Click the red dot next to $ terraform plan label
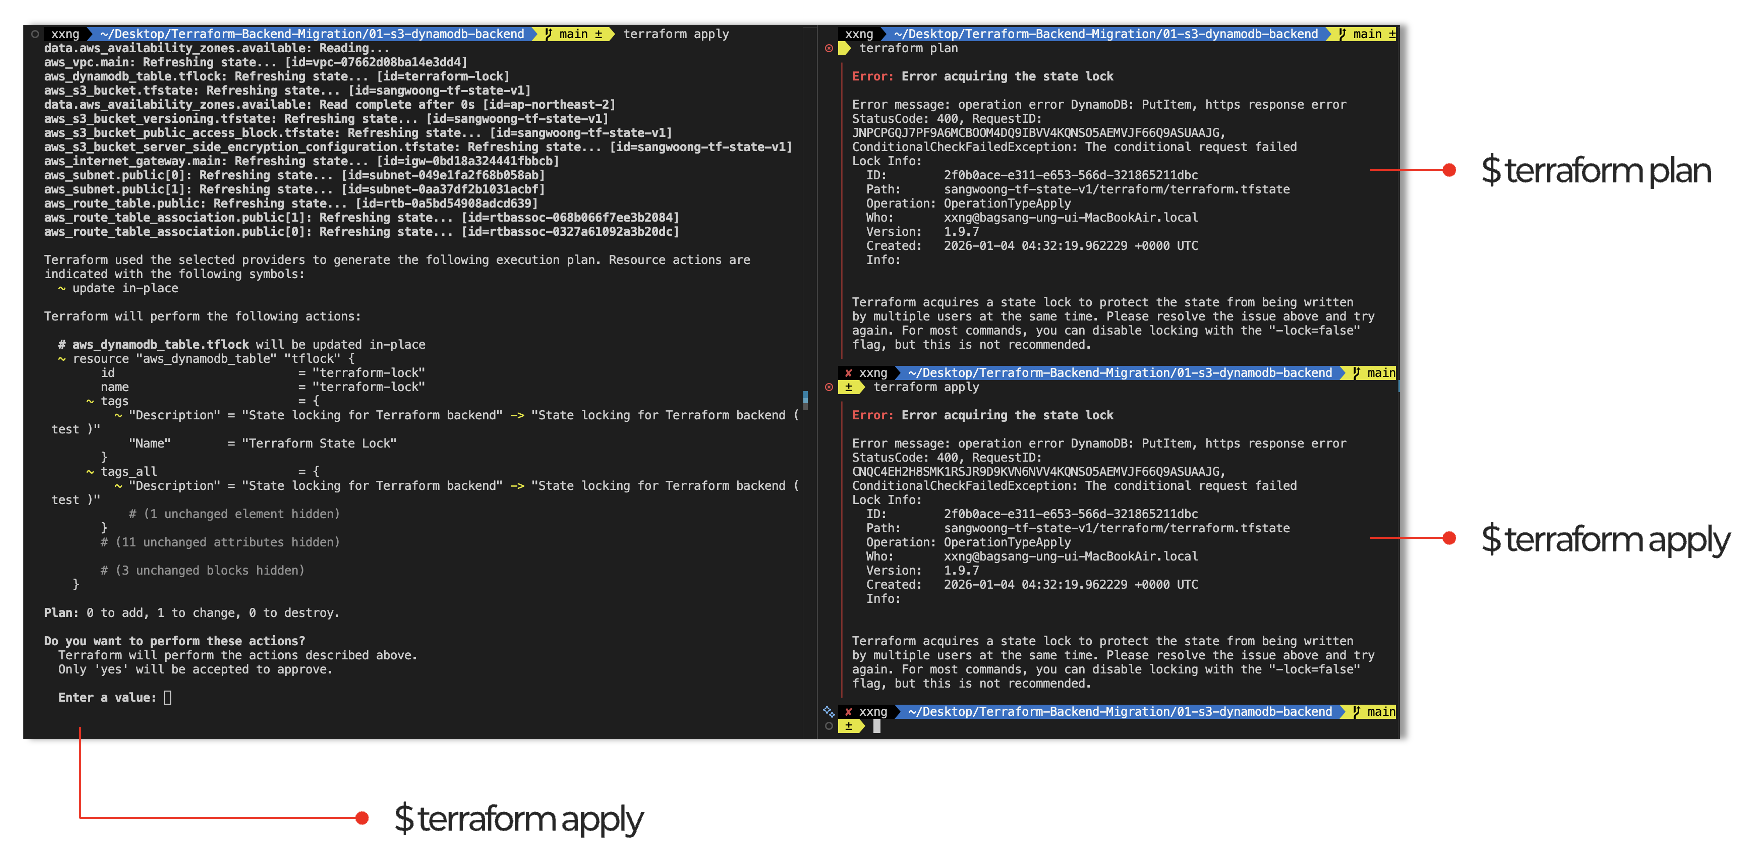Viewport: 1752px width, 846px height. point(1449,170)
